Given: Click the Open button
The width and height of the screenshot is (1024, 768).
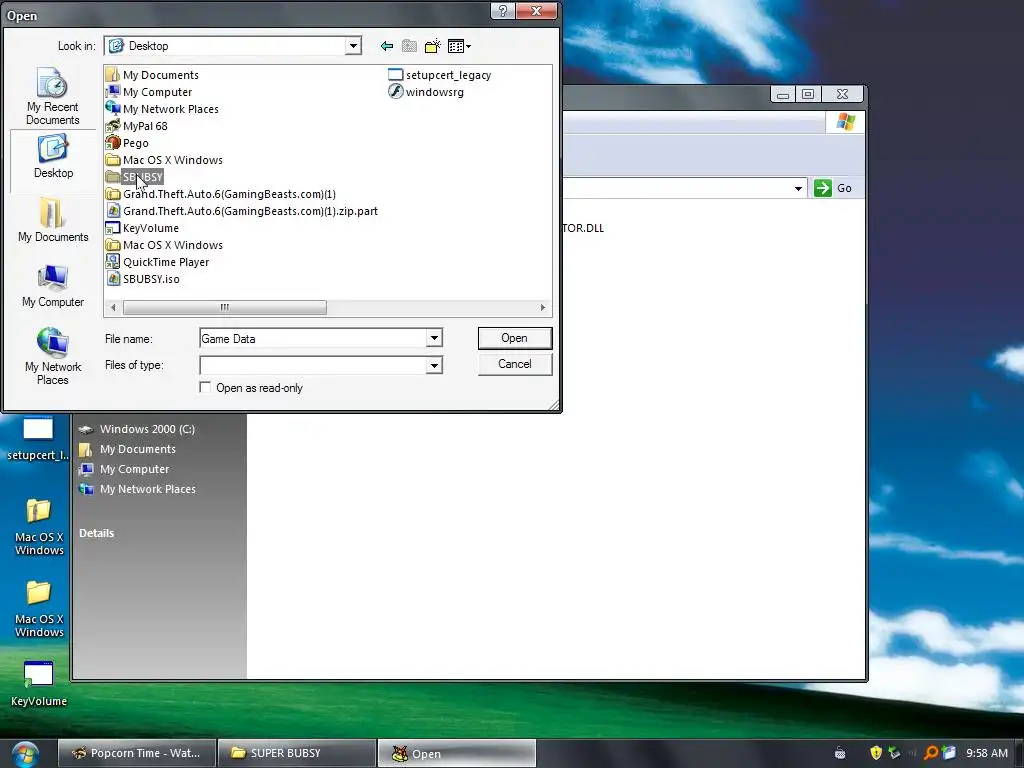Looking at the screenshot, I should click(515, 338).
